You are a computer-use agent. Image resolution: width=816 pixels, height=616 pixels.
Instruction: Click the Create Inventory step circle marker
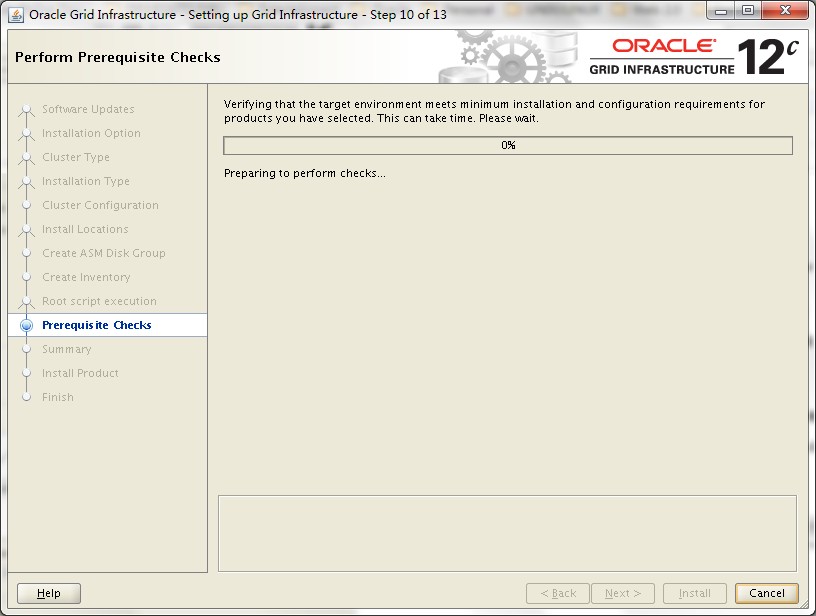click(x=27, y=277)
